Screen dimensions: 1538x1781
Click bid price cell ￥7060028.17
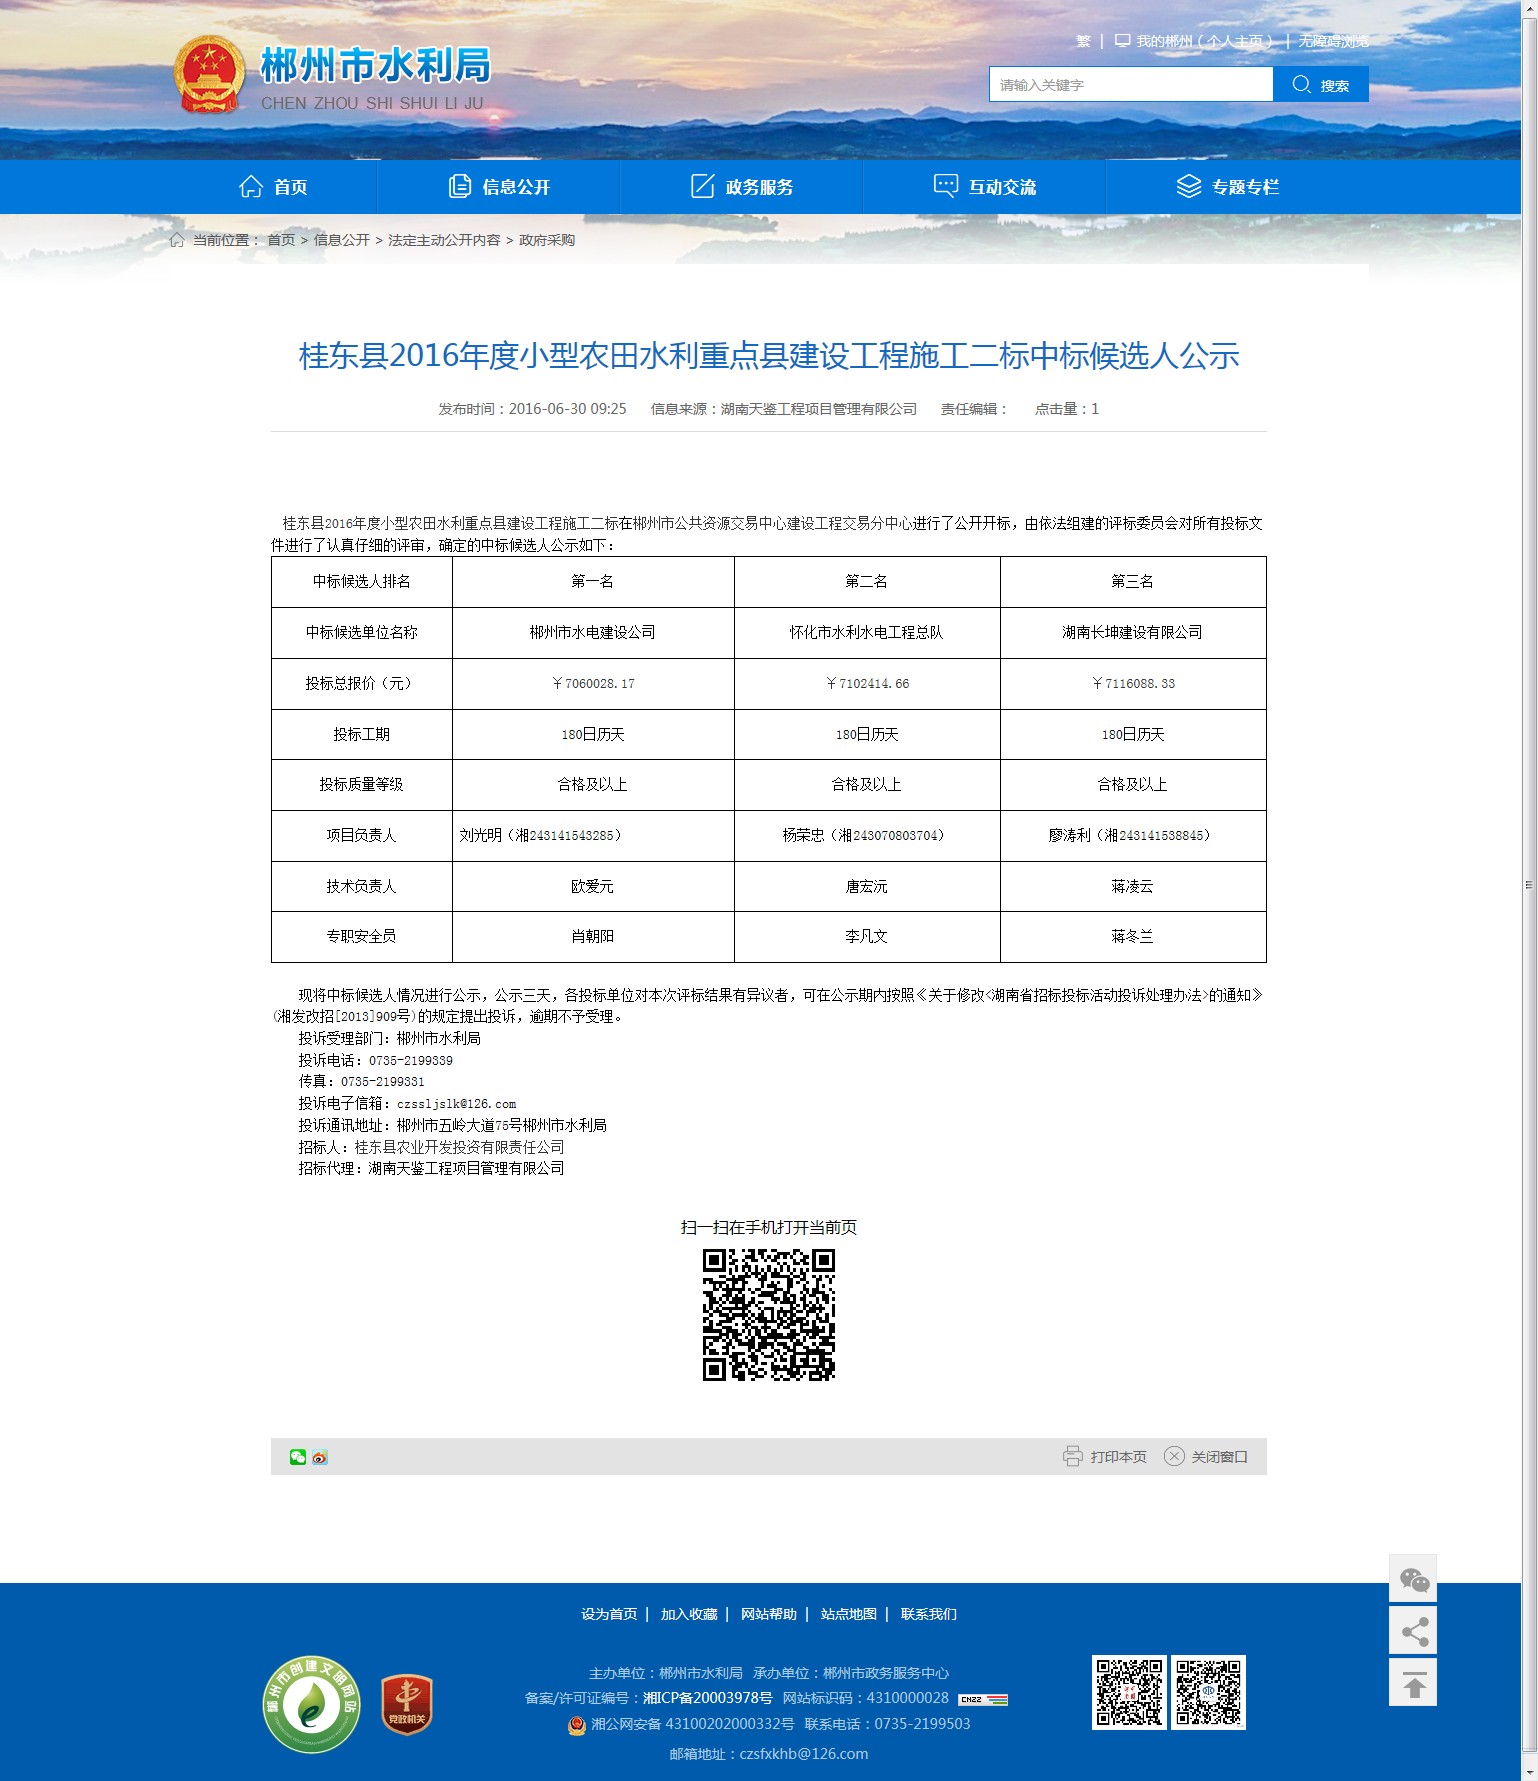point(593,684)
